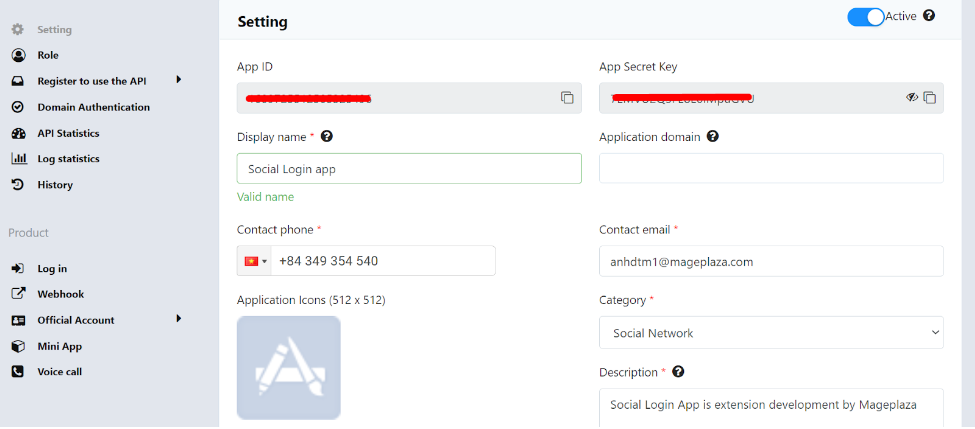Expand the Official Account submenu
Screen dimensions: 975x429
tap(179, 319)
